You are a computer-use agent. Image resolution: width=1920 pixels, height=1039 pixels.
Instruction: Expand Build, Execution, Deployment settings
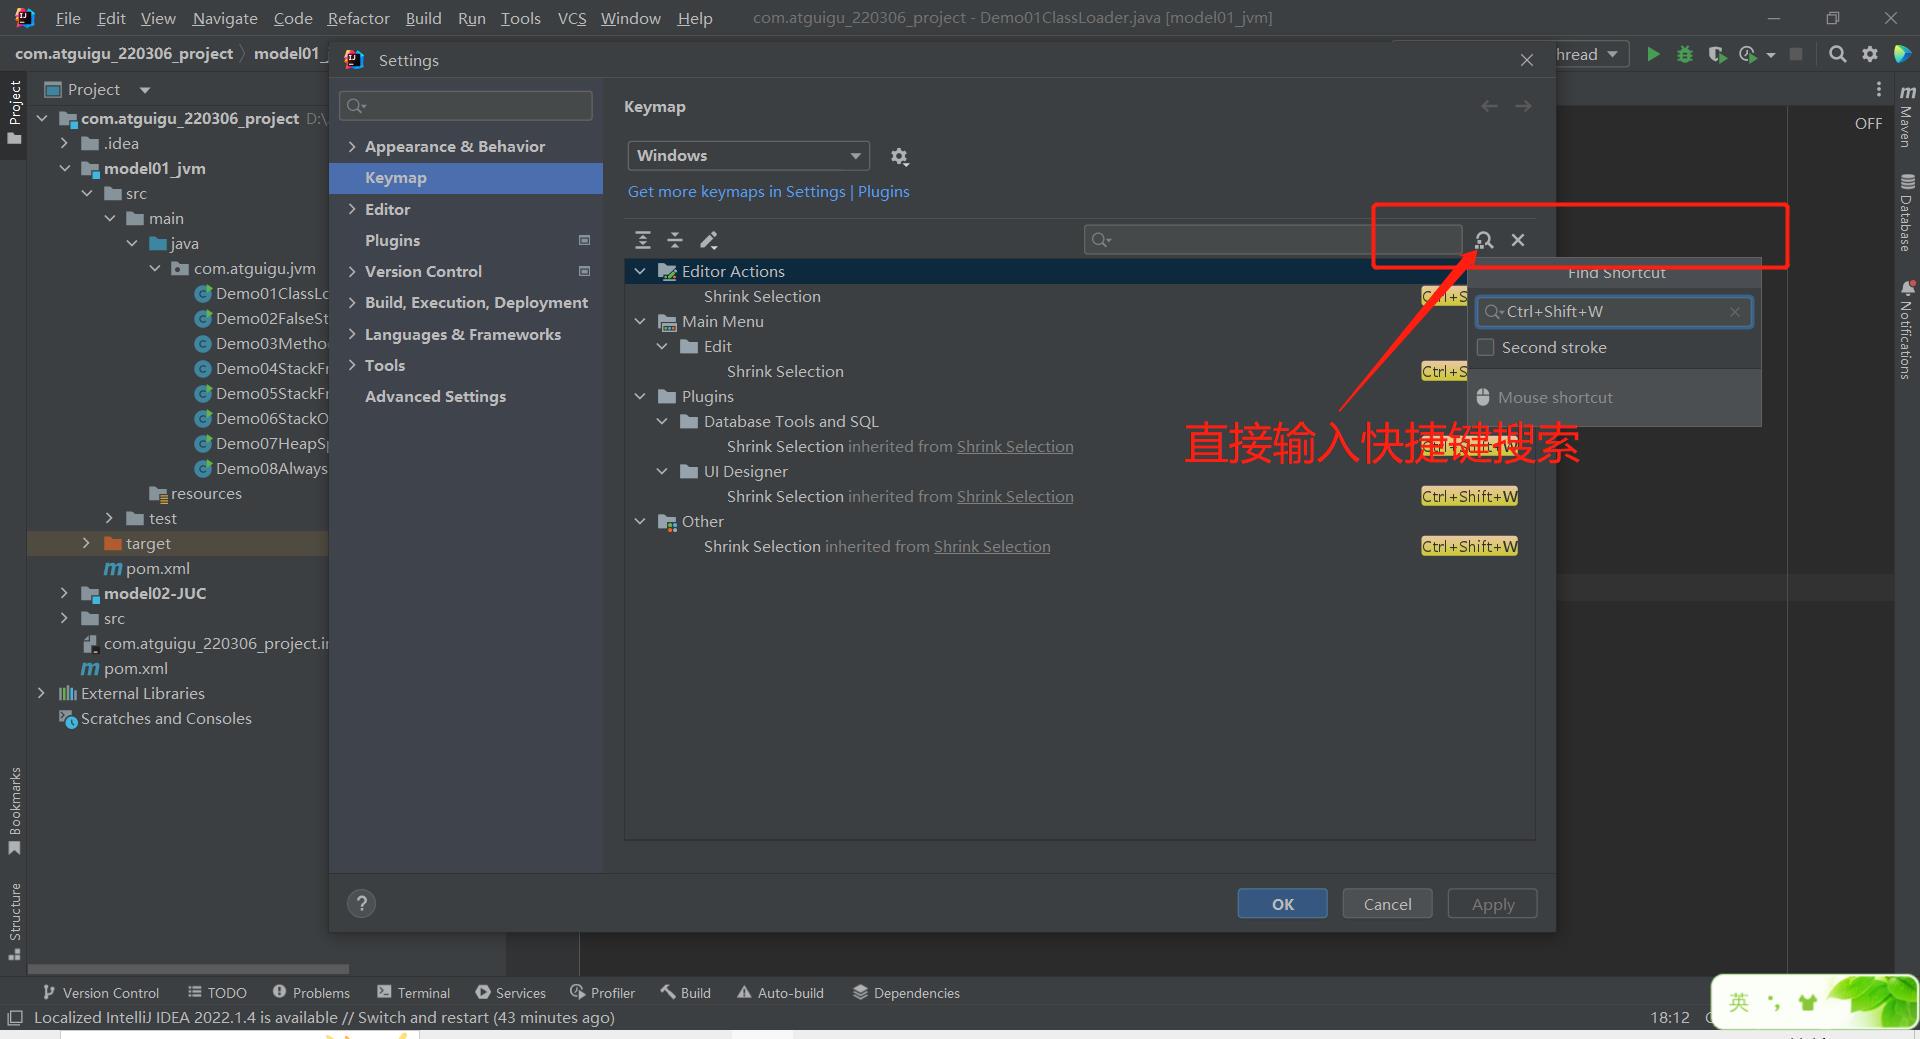(x=352, y=302)
